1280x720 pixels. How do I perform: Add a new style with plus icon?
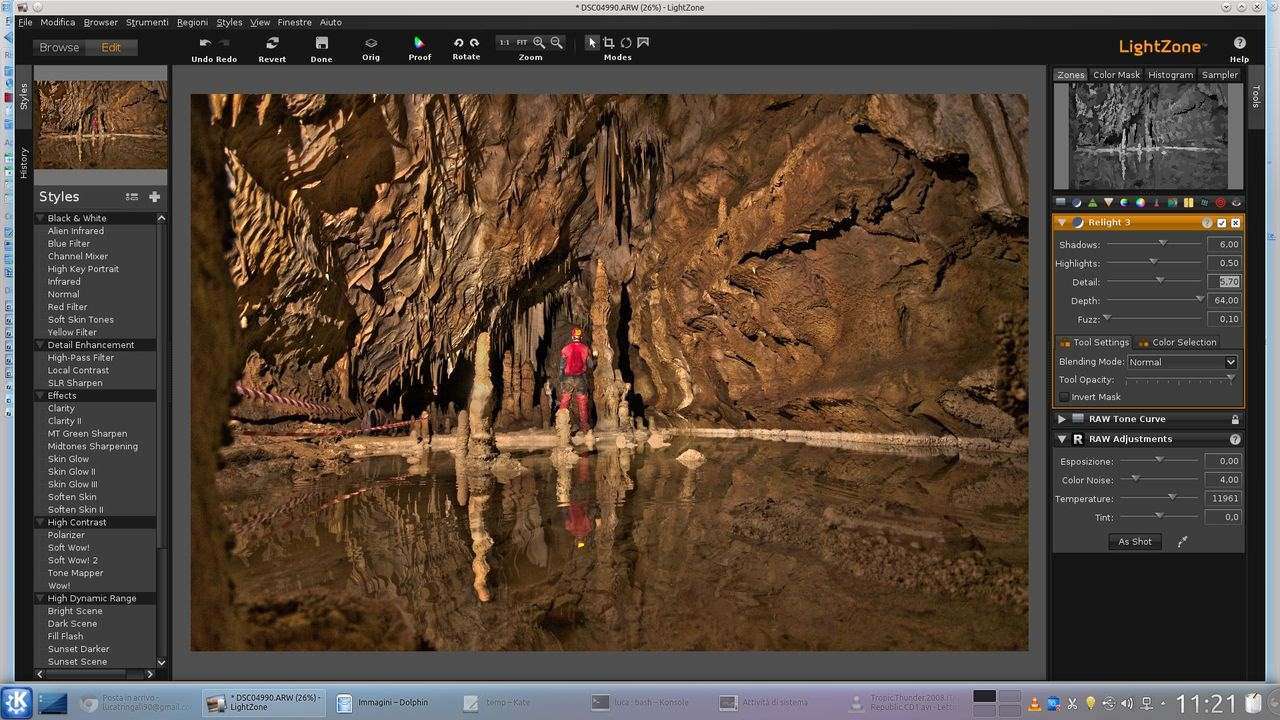(x=154, y=197)
